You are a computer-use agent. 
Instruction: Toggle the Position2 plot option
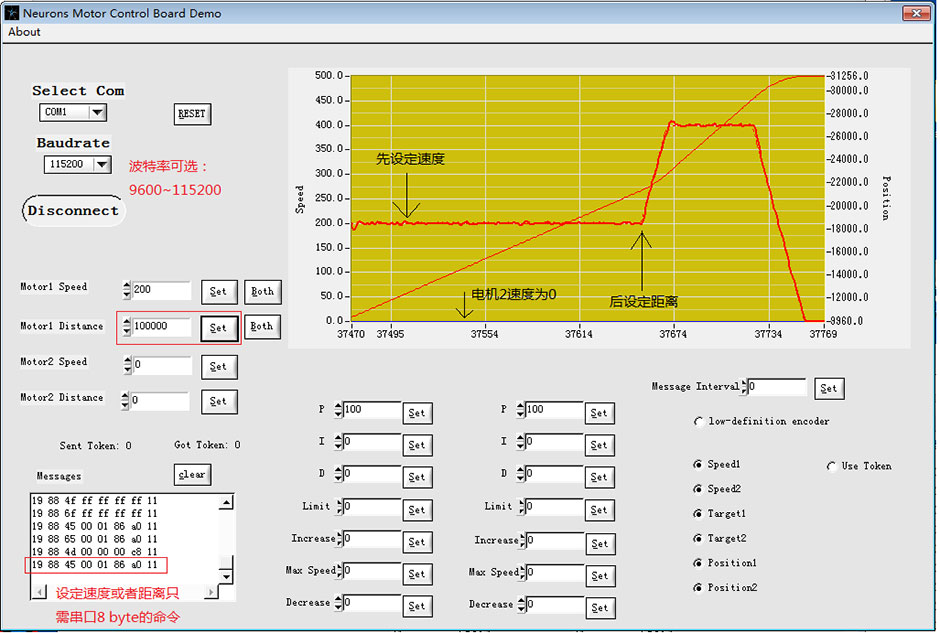pos(698,588)
